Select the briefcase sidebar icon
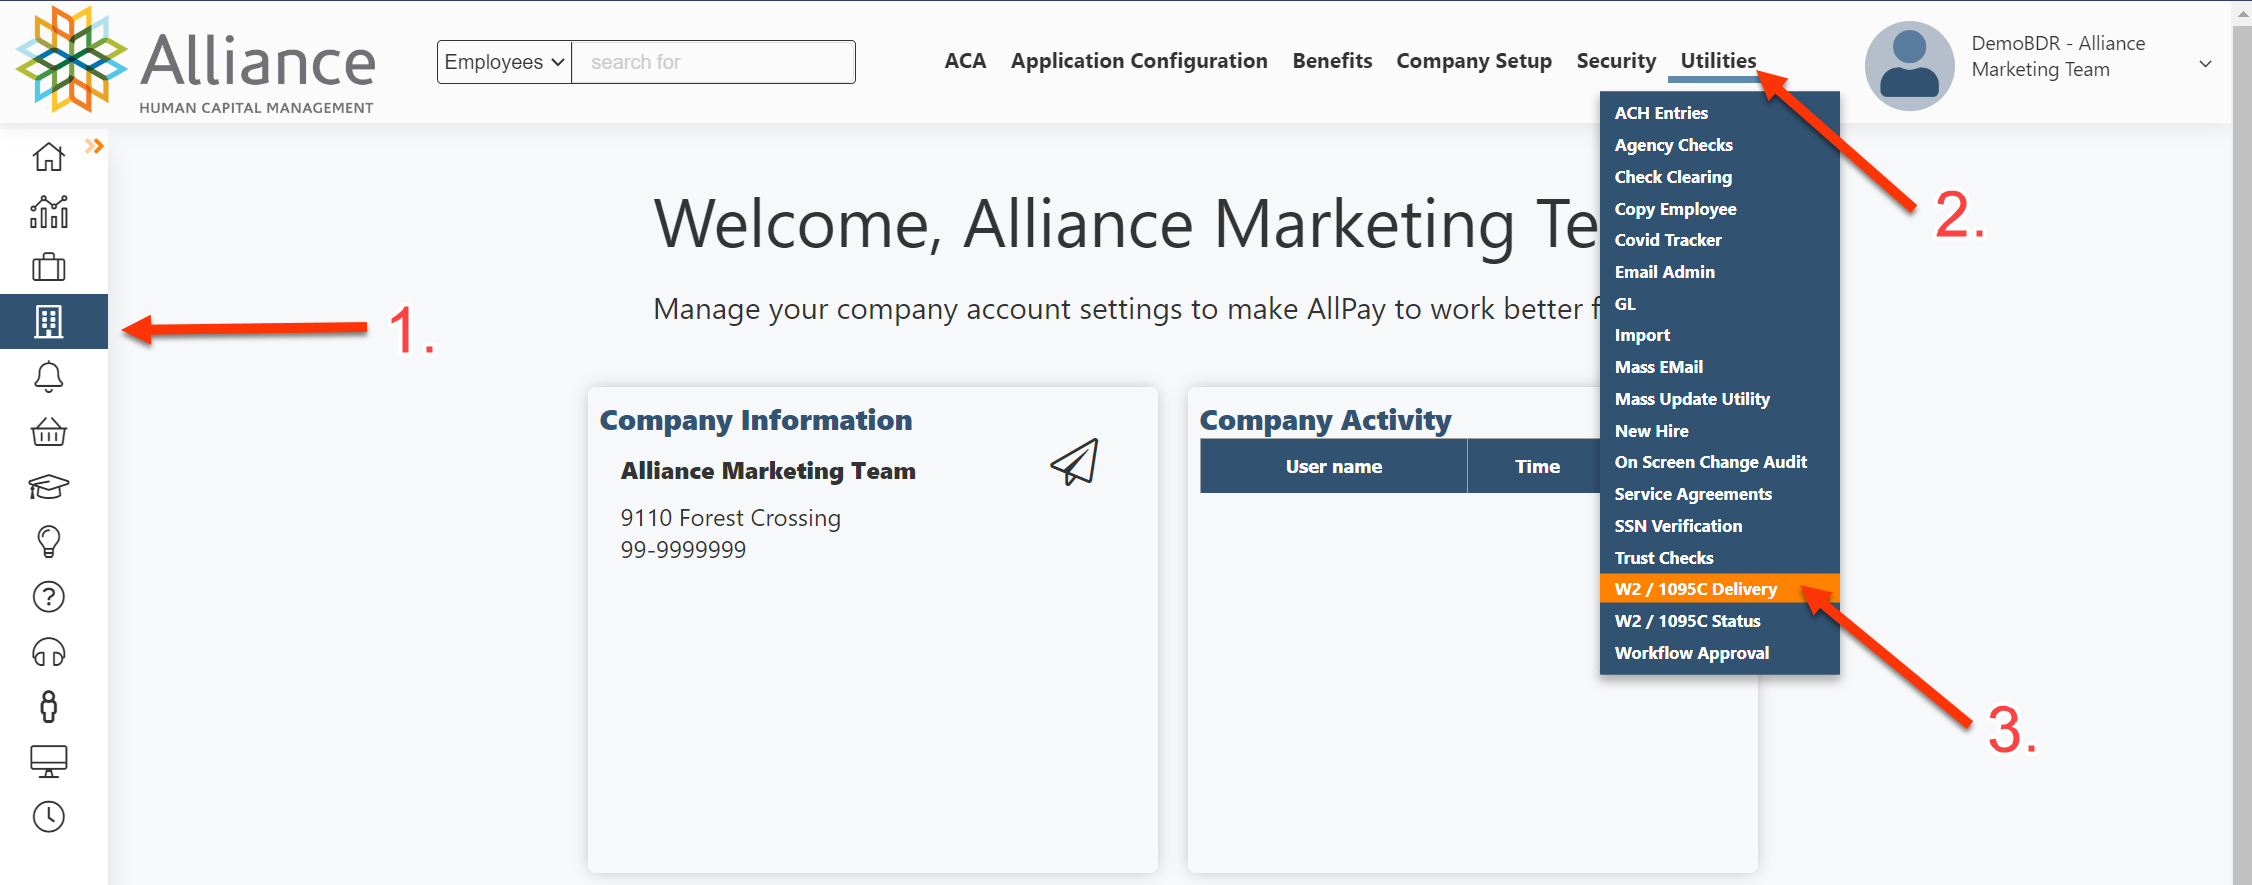Viewport: 2252px width, 885px height. click(x=48, y=267)
